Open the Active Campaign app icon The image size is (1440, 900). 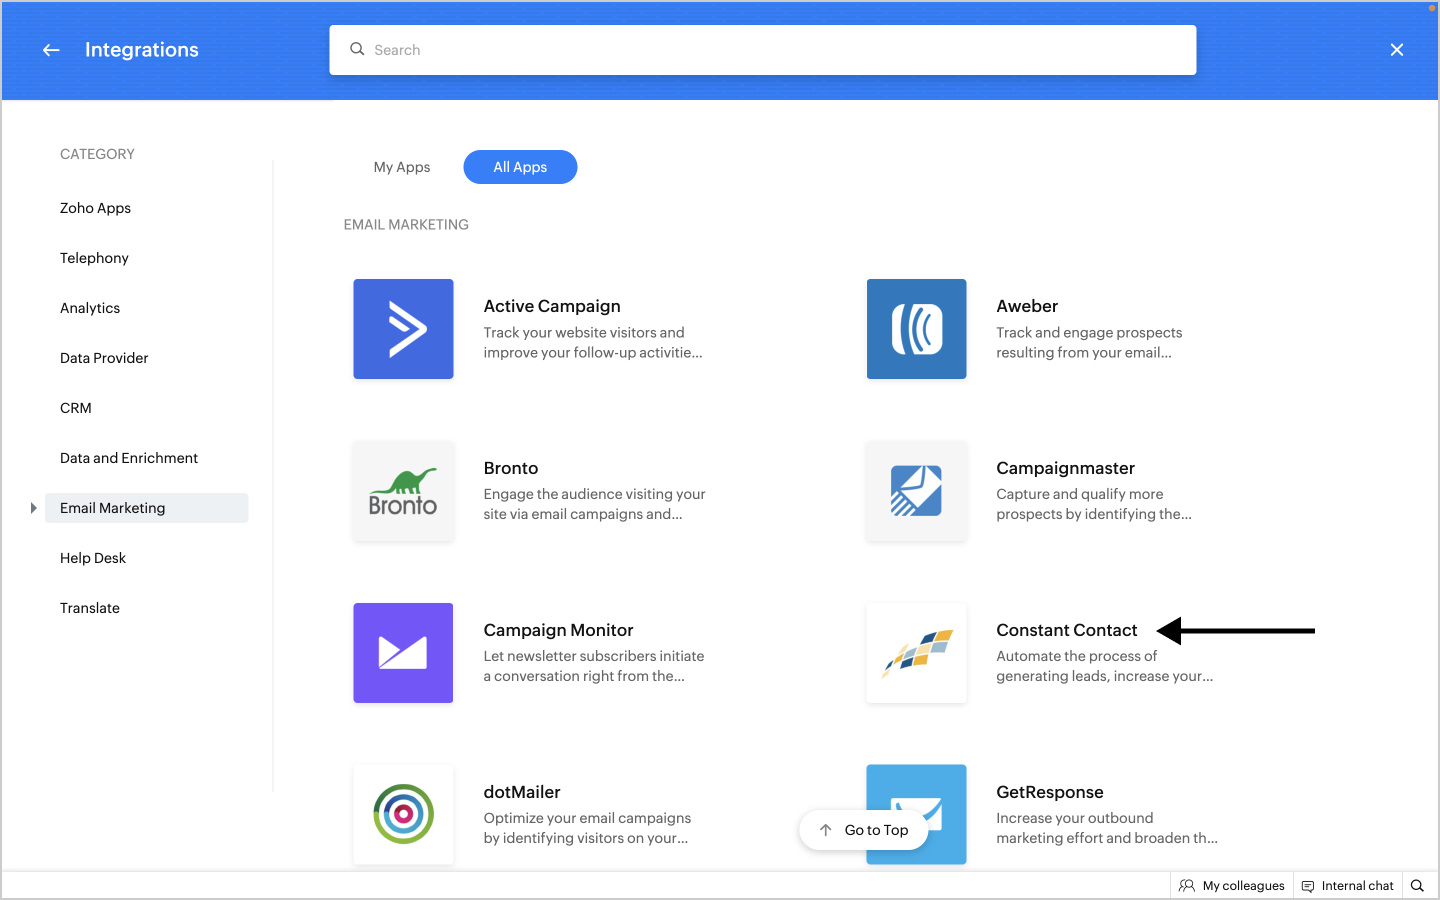tap(403, 329)
